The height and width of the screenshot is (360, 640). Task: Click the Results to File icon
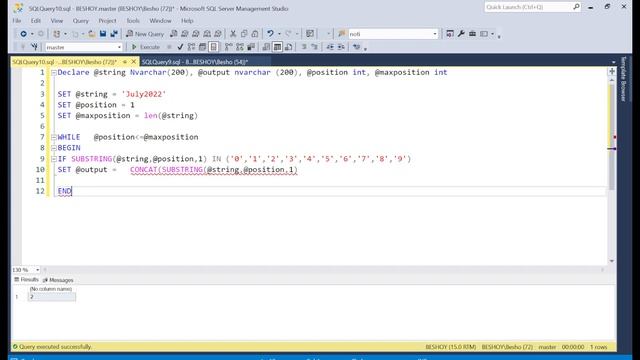289,47
